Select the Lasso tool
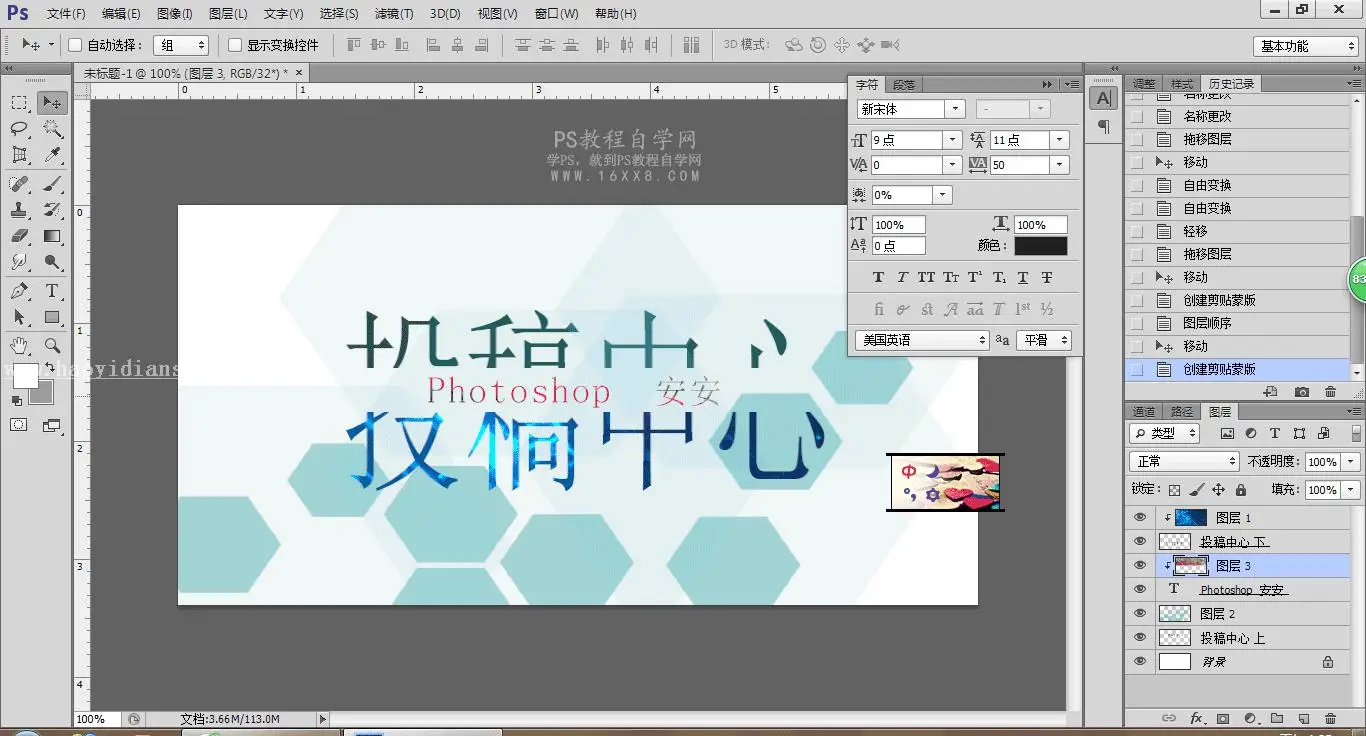This screenshot has height=736, width=1366. (x=19, y=128)
